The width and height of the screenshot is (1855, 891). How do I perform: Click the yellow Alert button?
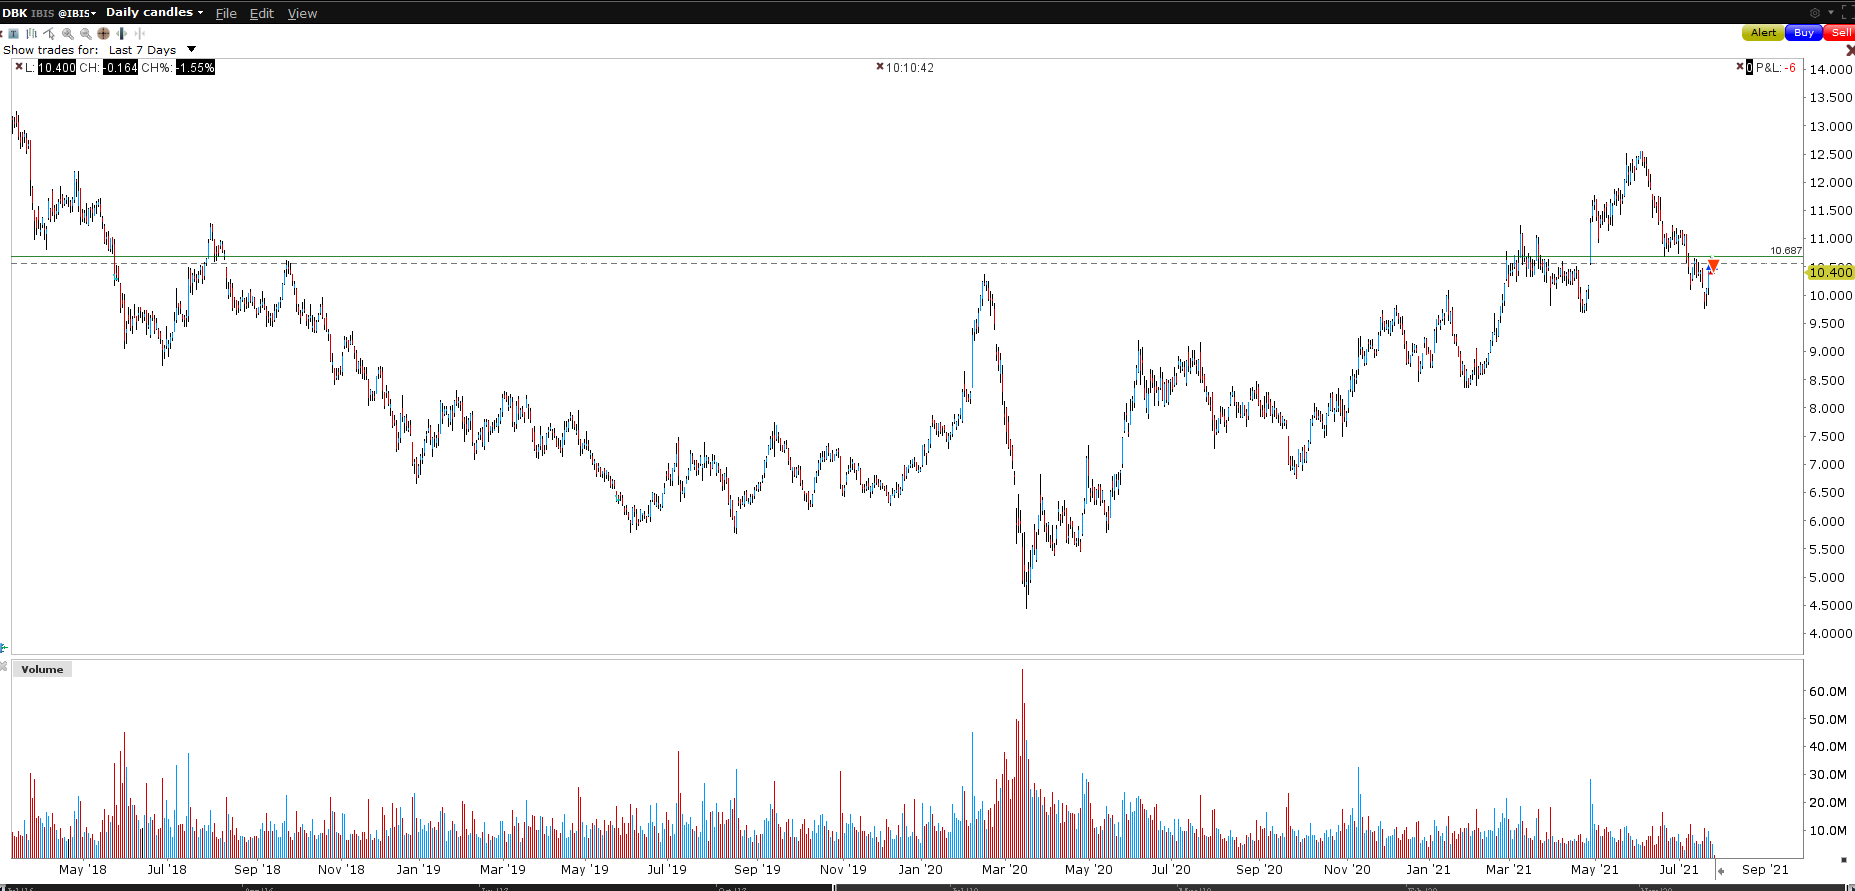point(1763,33)
